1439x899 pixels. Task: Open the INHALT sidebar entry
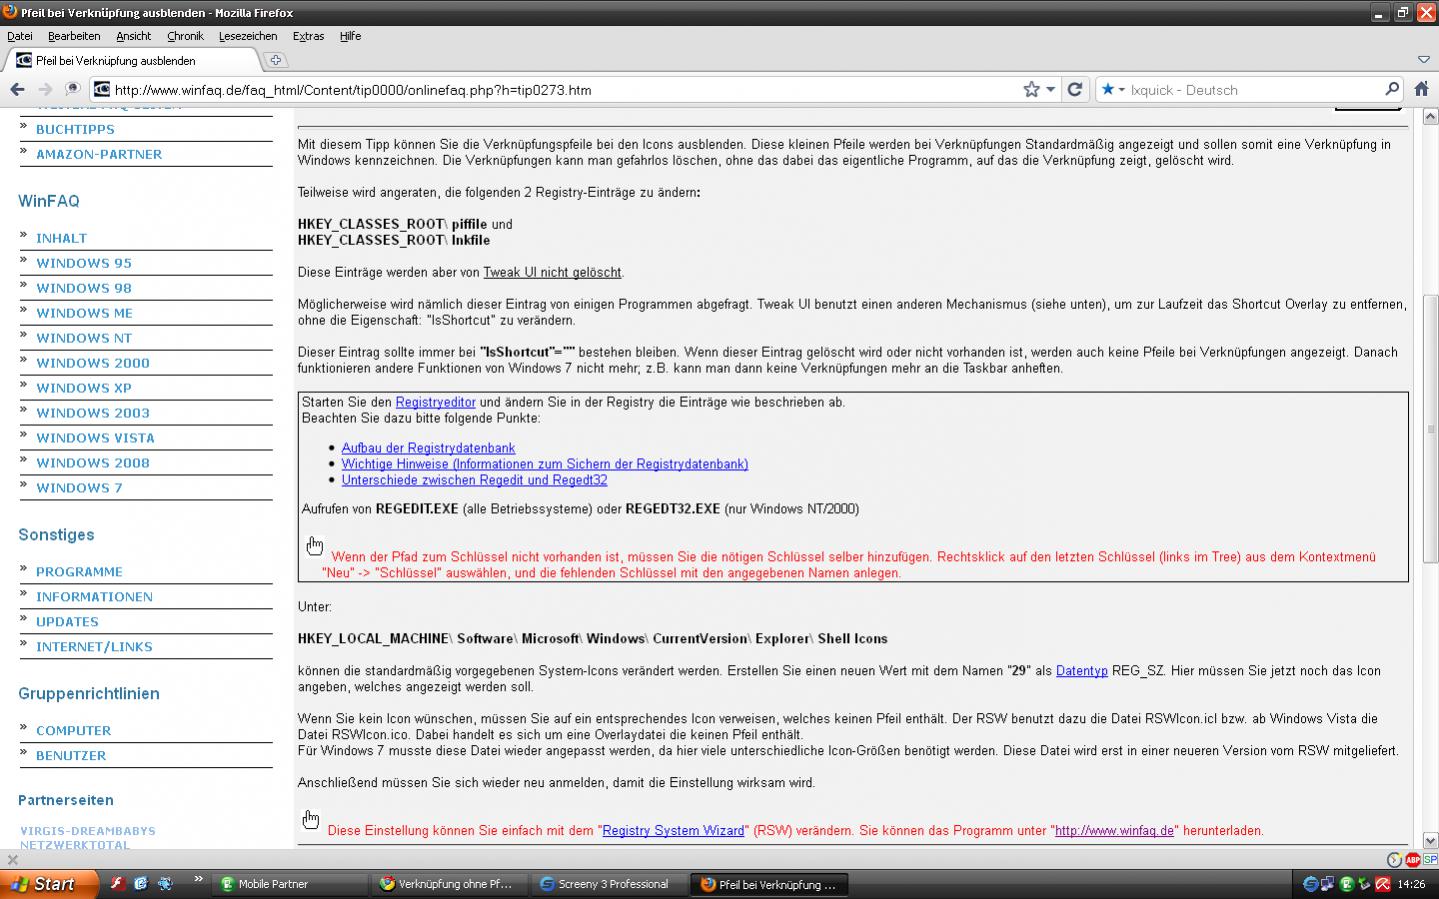[61, 238]
